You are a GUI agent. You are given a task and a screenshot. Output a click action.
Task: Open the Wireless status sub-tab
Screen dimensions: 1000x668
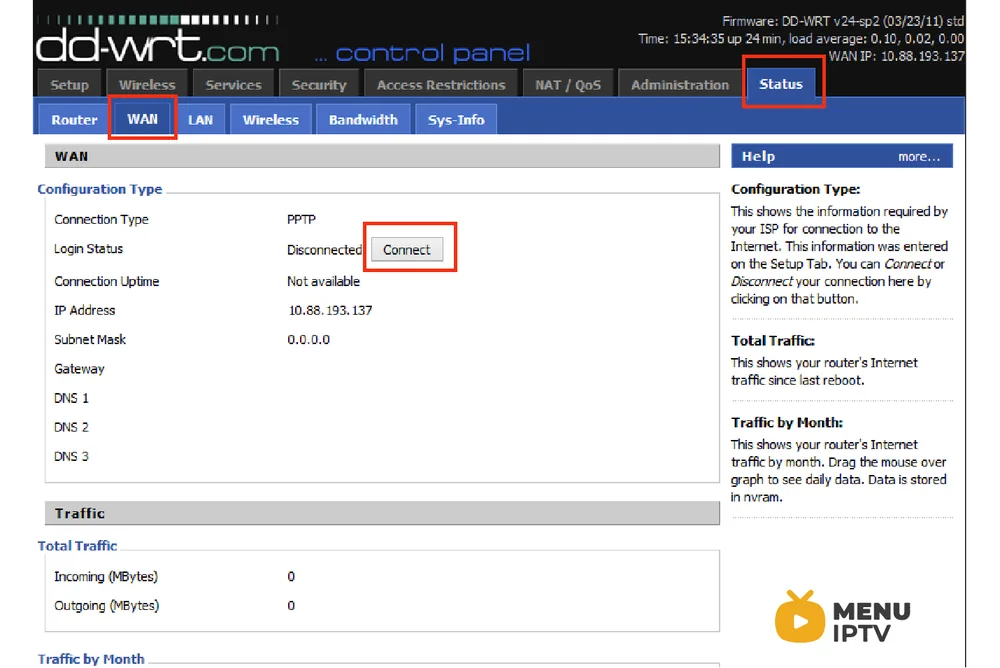click(x=270, y=119)
